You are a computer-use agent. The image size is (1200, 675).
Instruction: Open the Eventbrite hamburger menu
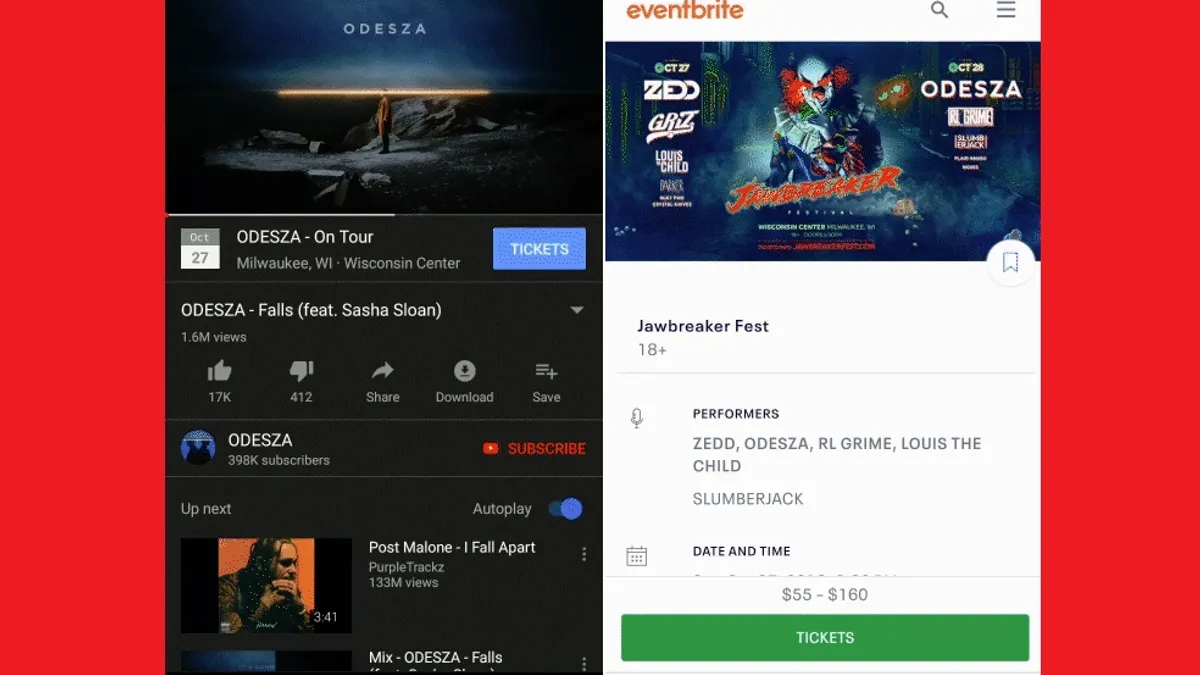coord(1006,10)
